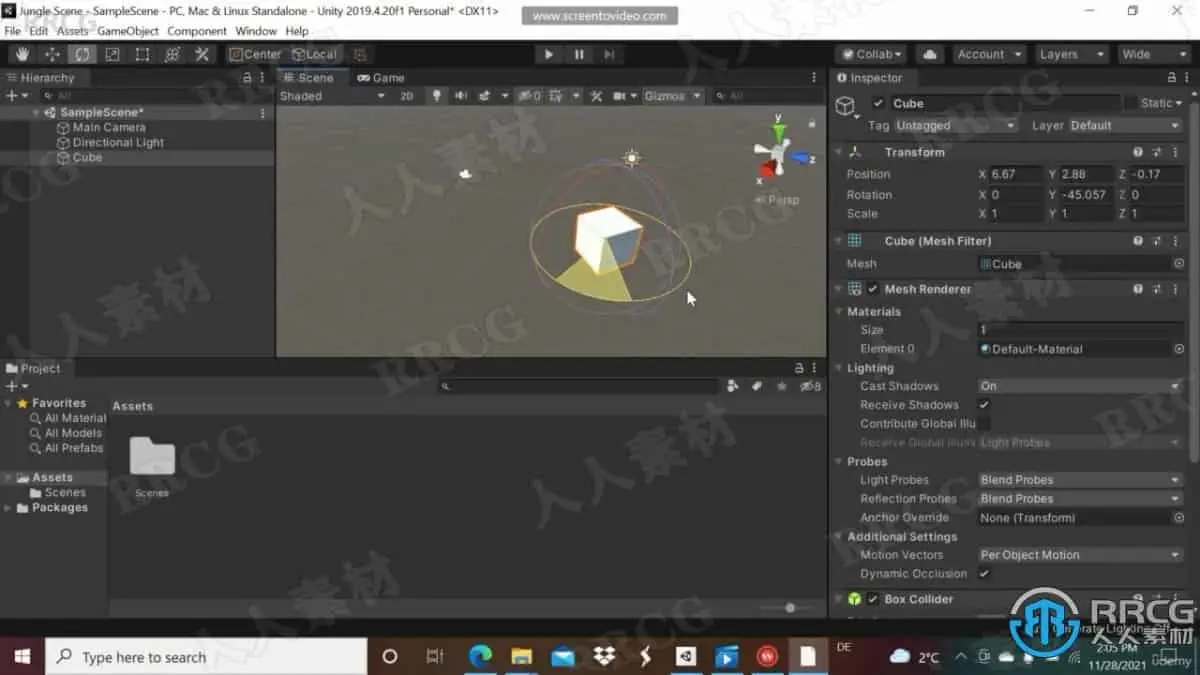Open the GameObject menu
1200x675 pixels.
click(x=128, y=31)
